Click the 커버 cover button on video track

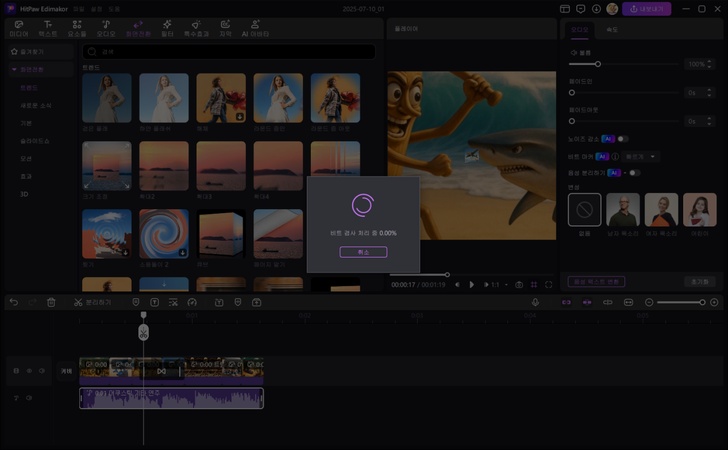(66, 371)
